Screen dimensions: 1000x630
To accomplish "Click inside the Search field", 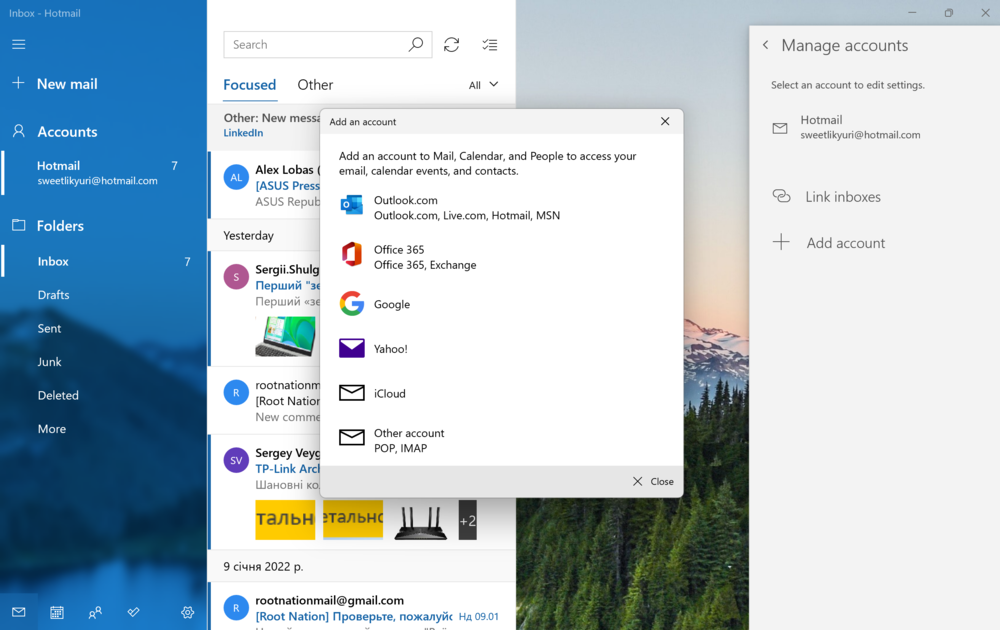I will (315, 45).
